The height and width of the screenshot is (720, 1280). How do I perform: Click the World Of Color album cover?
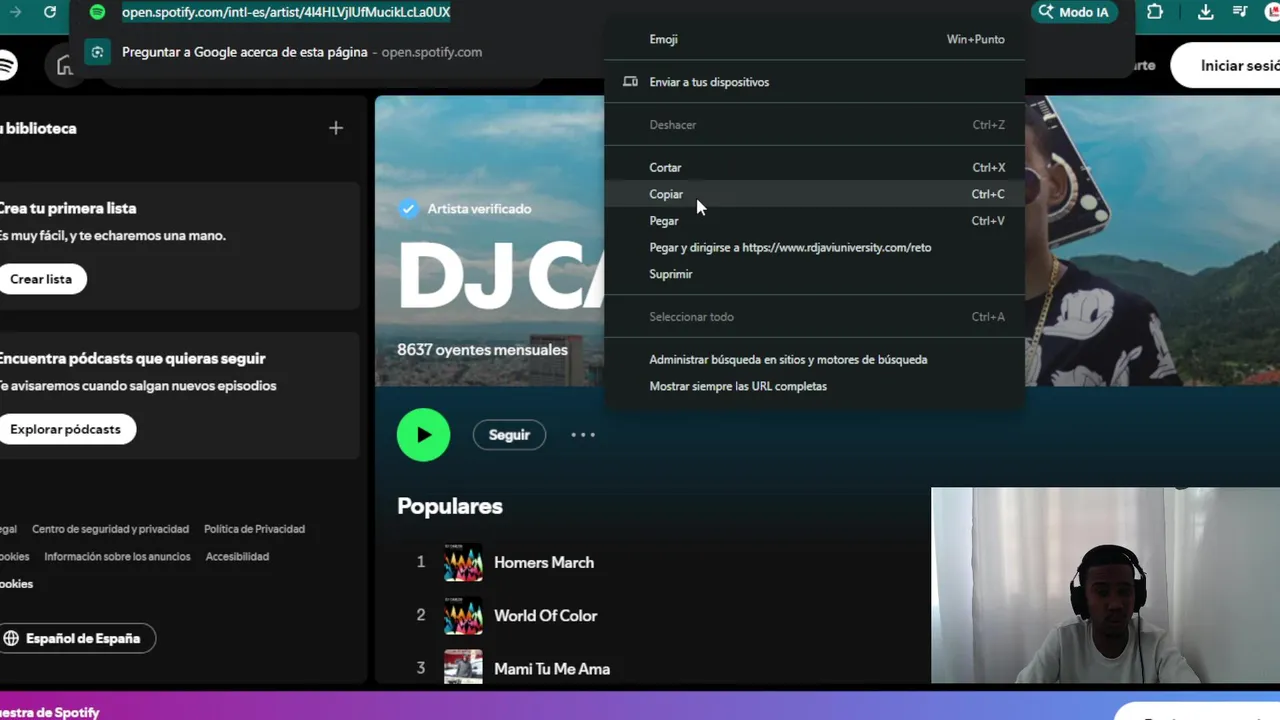[x=463, y=615]
